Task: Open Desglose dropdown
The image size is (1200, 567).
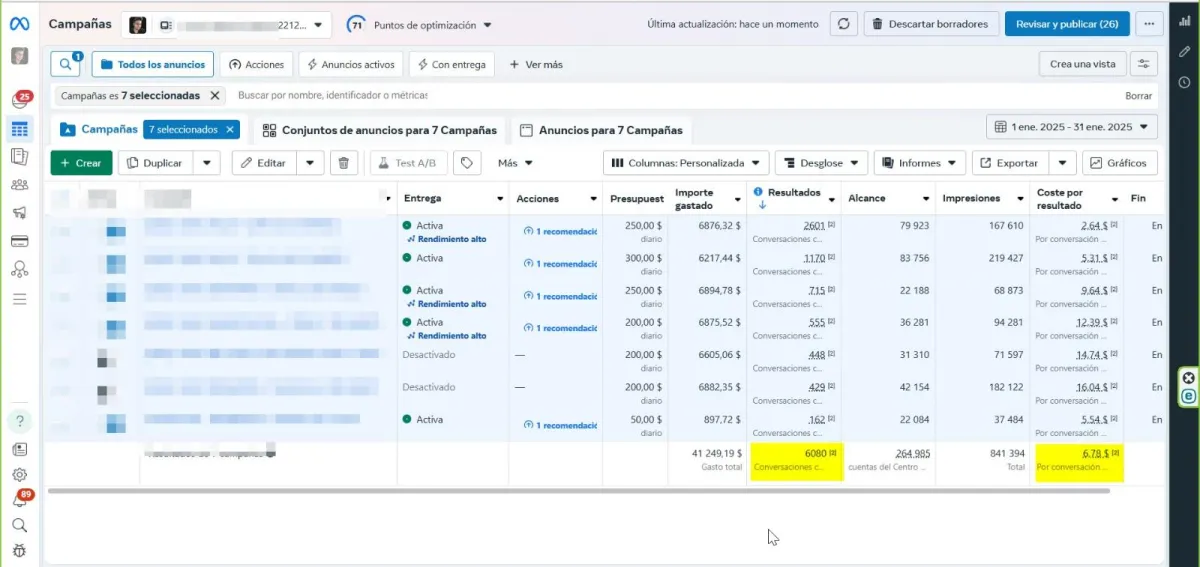Action: (x=820, y=163)
